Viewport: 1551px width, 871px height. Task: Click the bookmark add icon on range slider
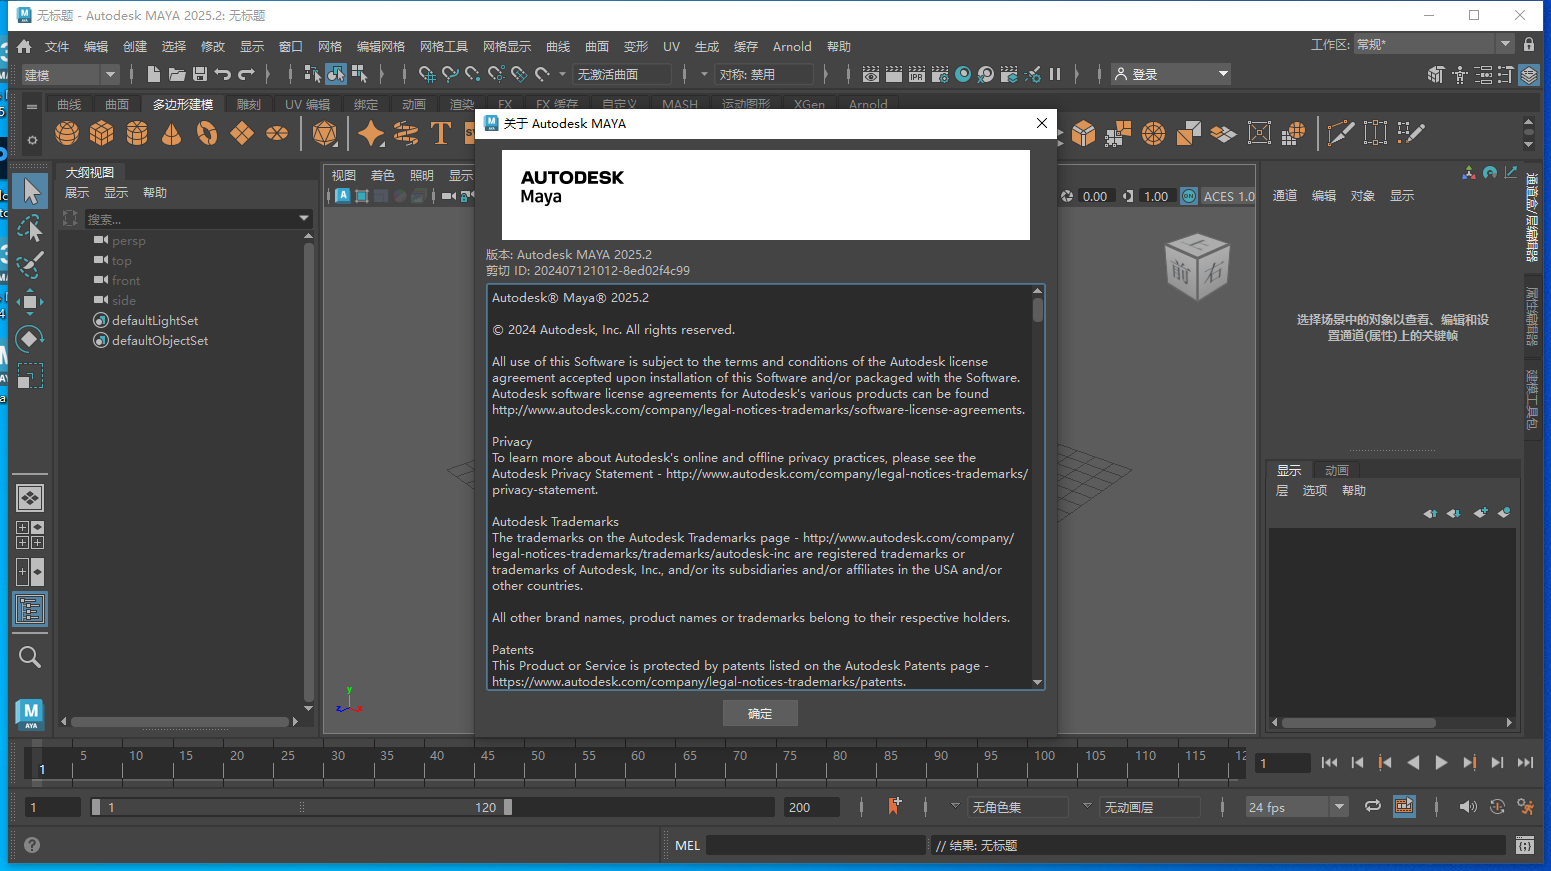(x=894, y=806)
